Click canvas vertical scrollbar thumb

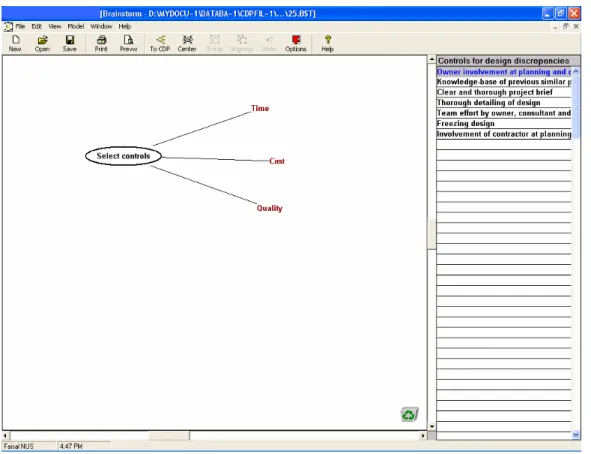click(x=432, y=234)
